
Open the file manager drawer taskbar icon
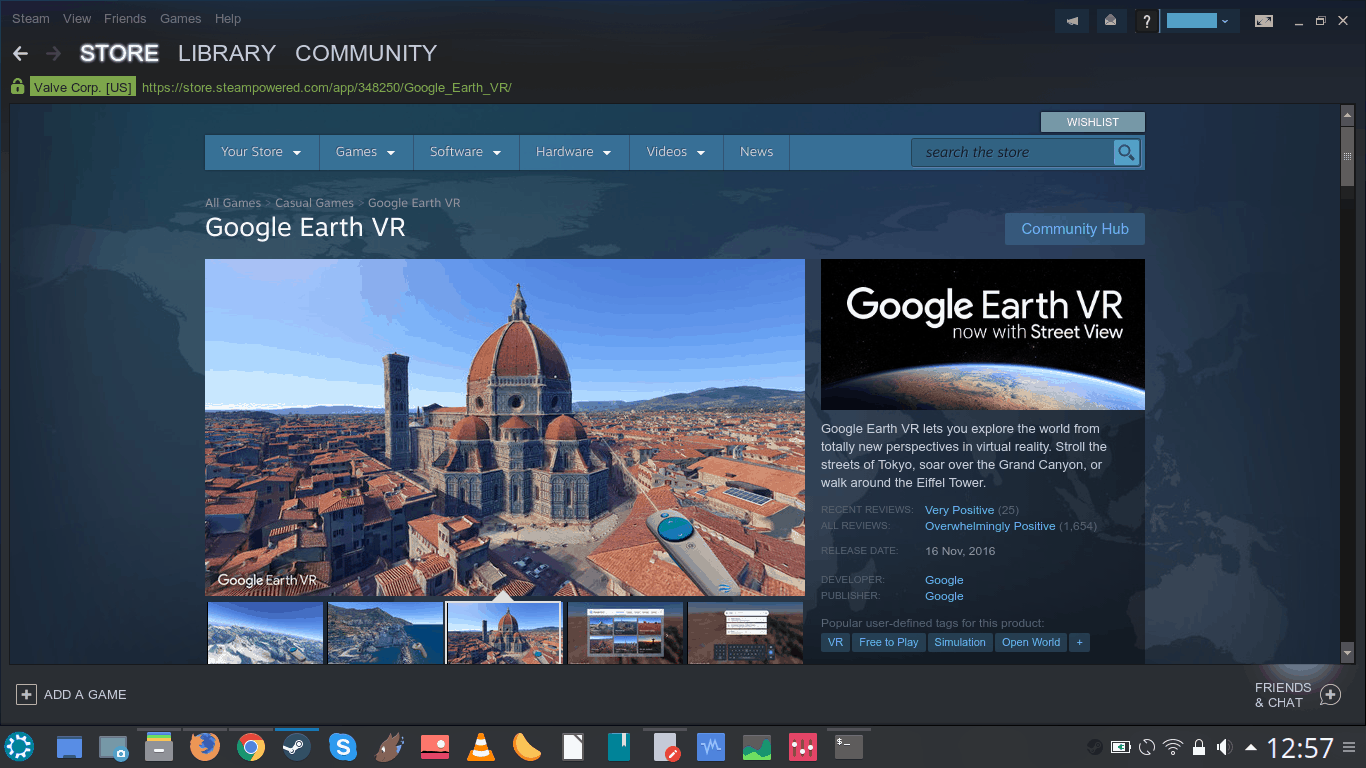(158, 746)
